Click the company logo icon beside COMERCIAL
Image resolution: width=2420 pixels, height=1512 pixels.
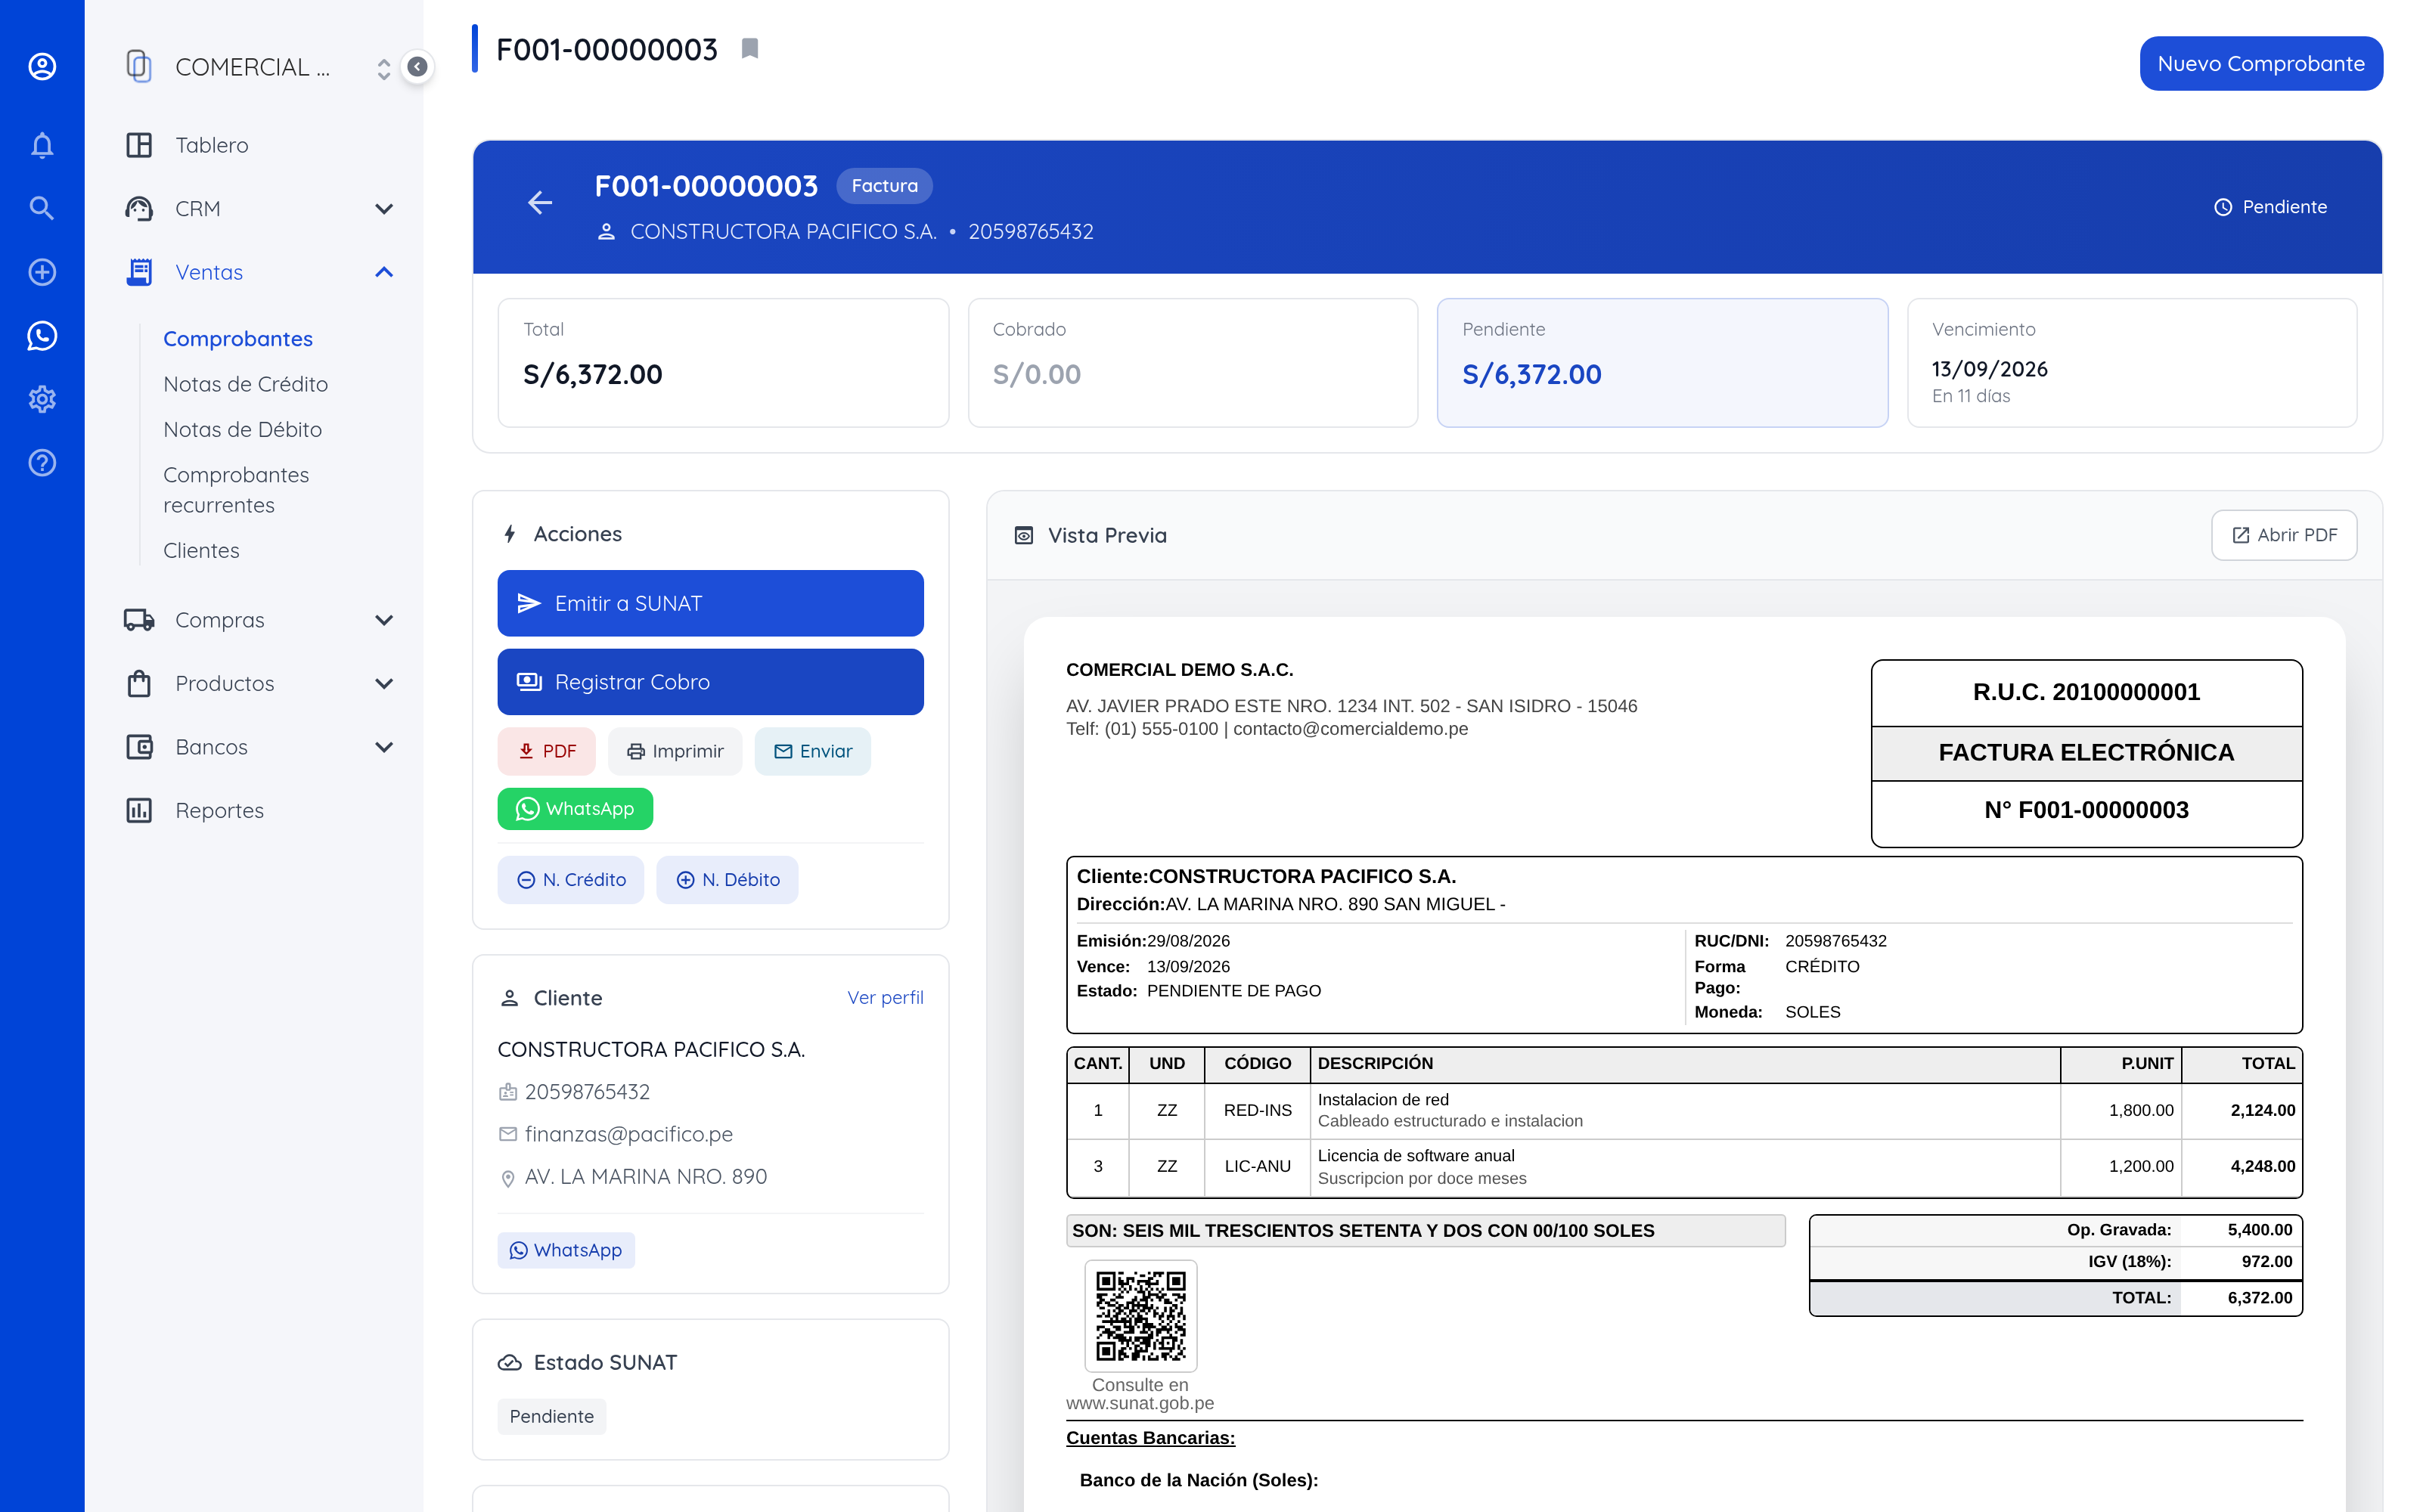(139, 66)
